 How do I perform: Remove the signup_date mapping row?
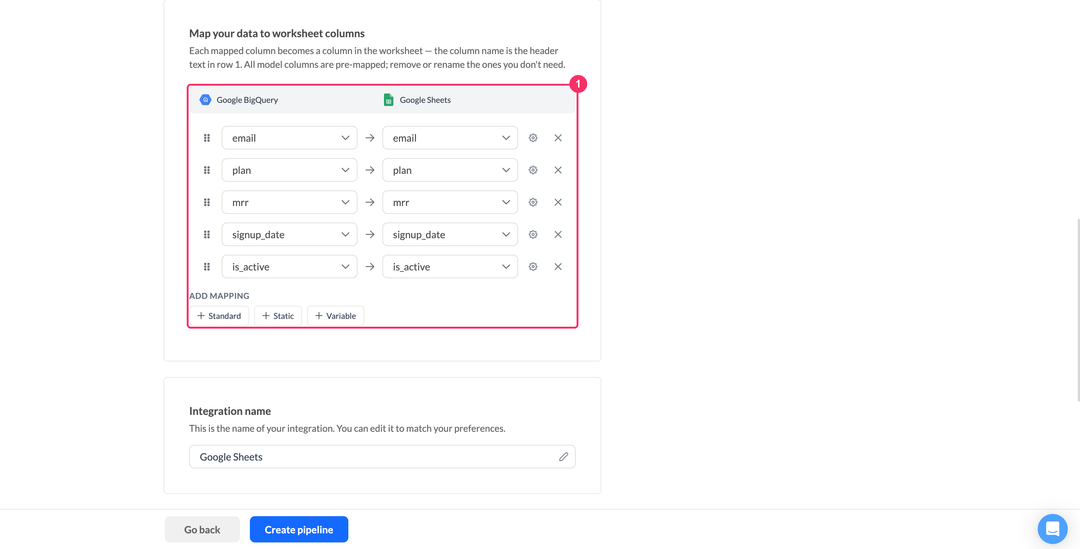[x=558, y=234]
